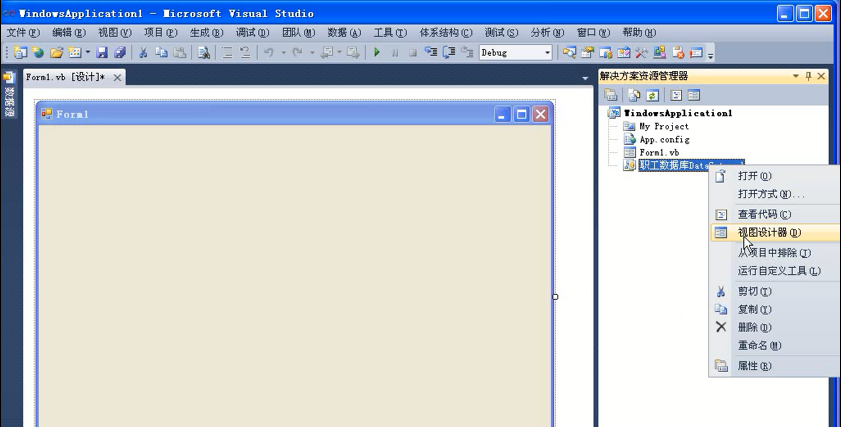Open the 项目 menu
The image size is (841, 427).
click(x=160, y=33)
